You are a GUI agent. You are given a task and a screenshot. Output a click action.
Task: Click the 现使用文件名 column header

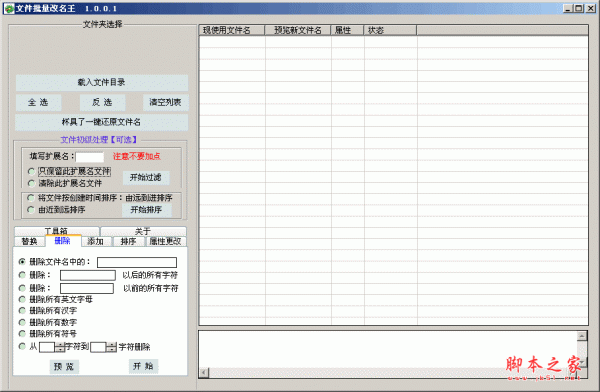[x=232, y=30]
